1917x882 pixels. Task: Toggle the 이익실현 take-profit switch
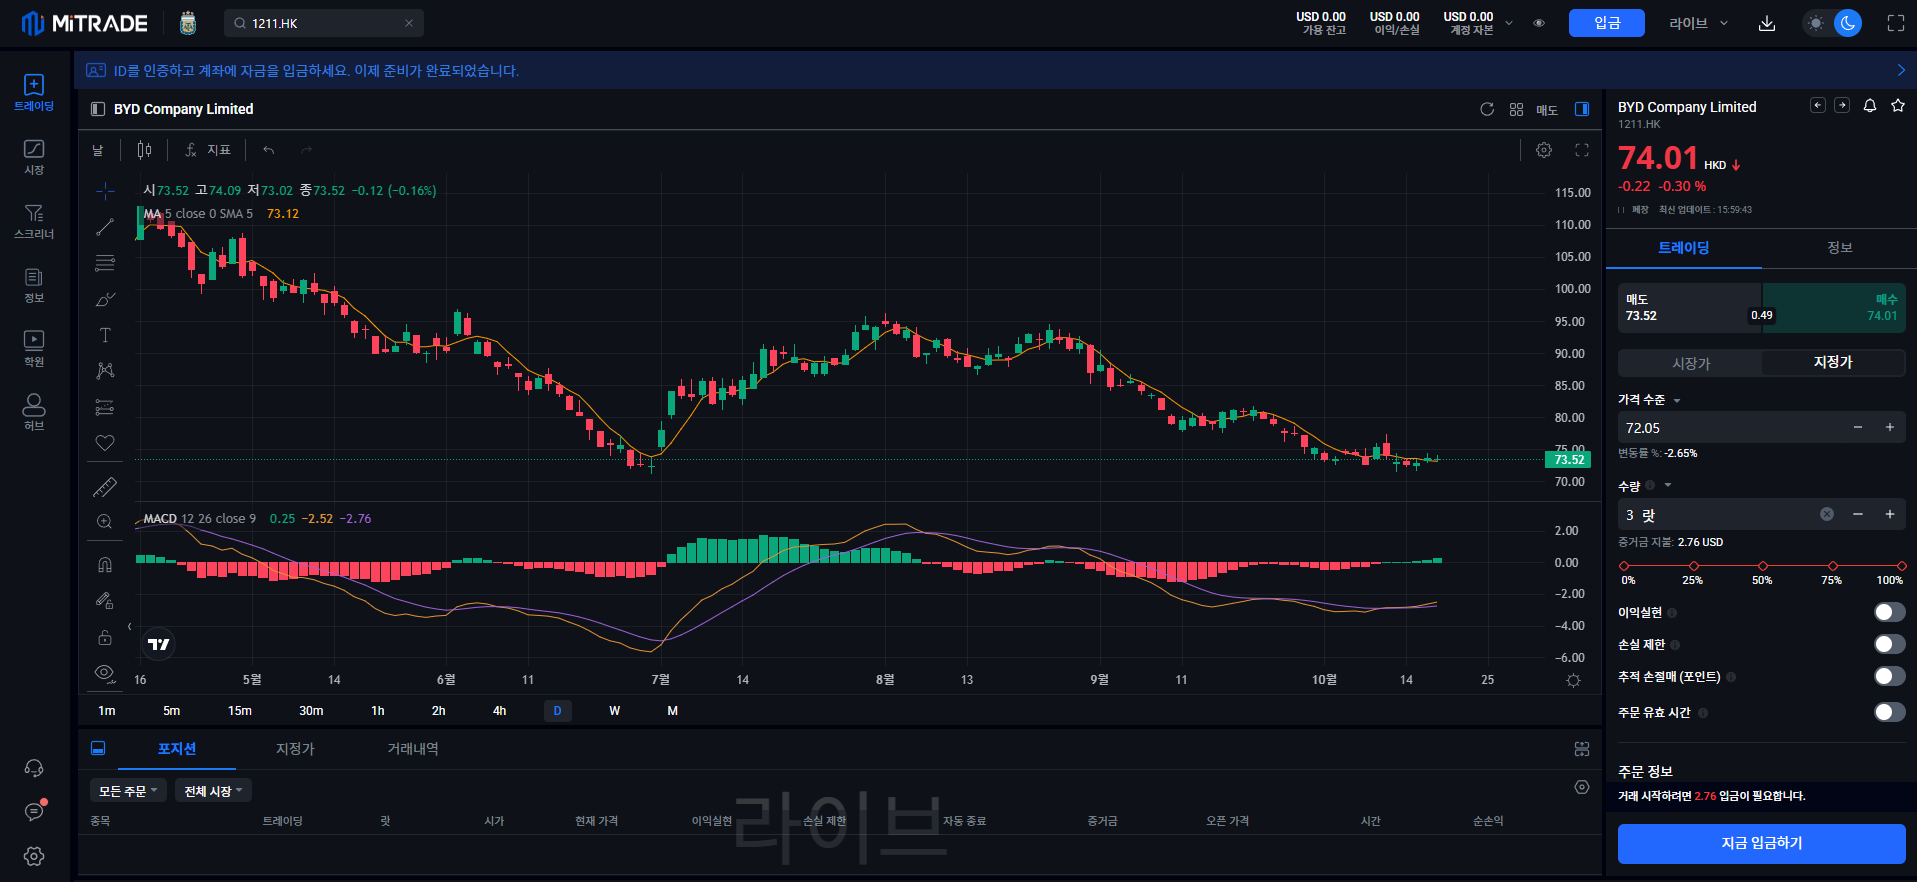tap(1889, 612)
